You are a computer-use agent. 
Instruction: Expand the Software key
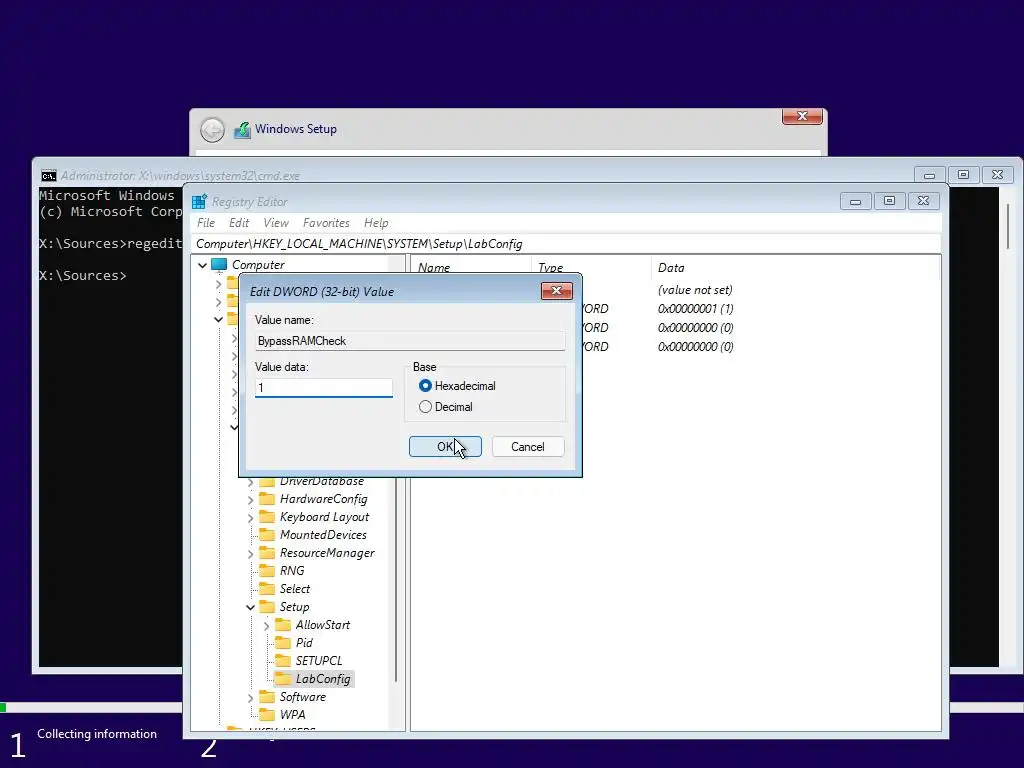coord(250,697)
